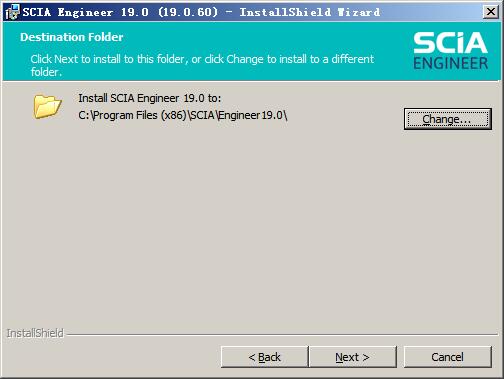Click the 'Destination Folder' heading
The height and width of the screenshot is (379, 504).
[72, 37]
